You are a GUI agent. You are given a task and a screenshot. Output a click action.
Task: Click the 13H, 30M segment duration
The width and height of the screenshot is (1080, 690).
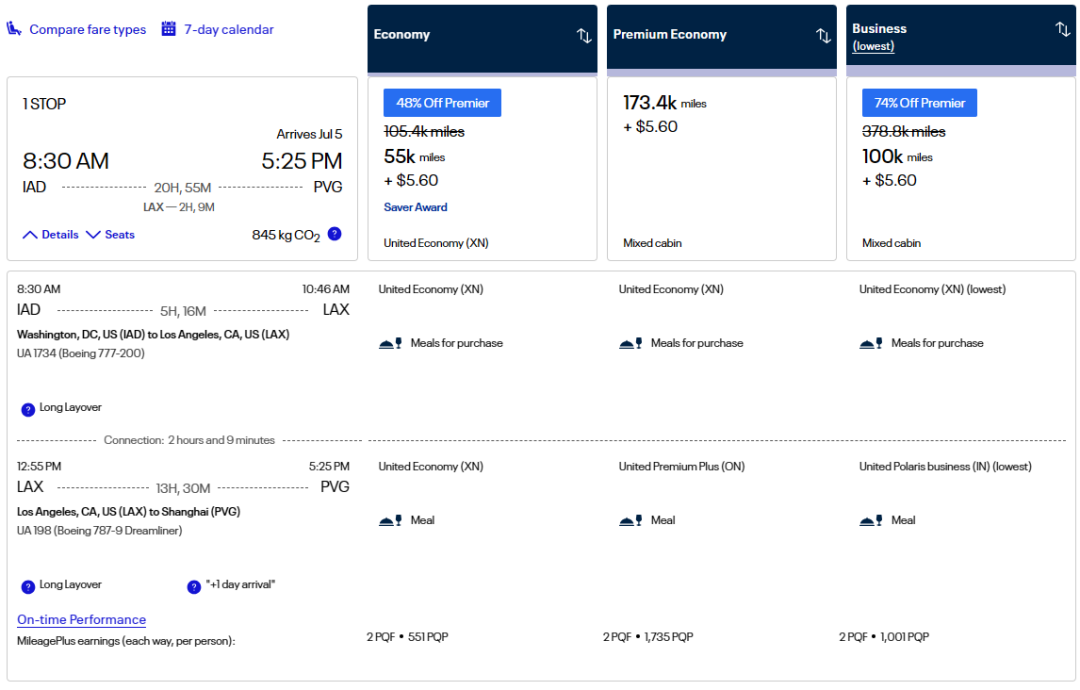183,488
